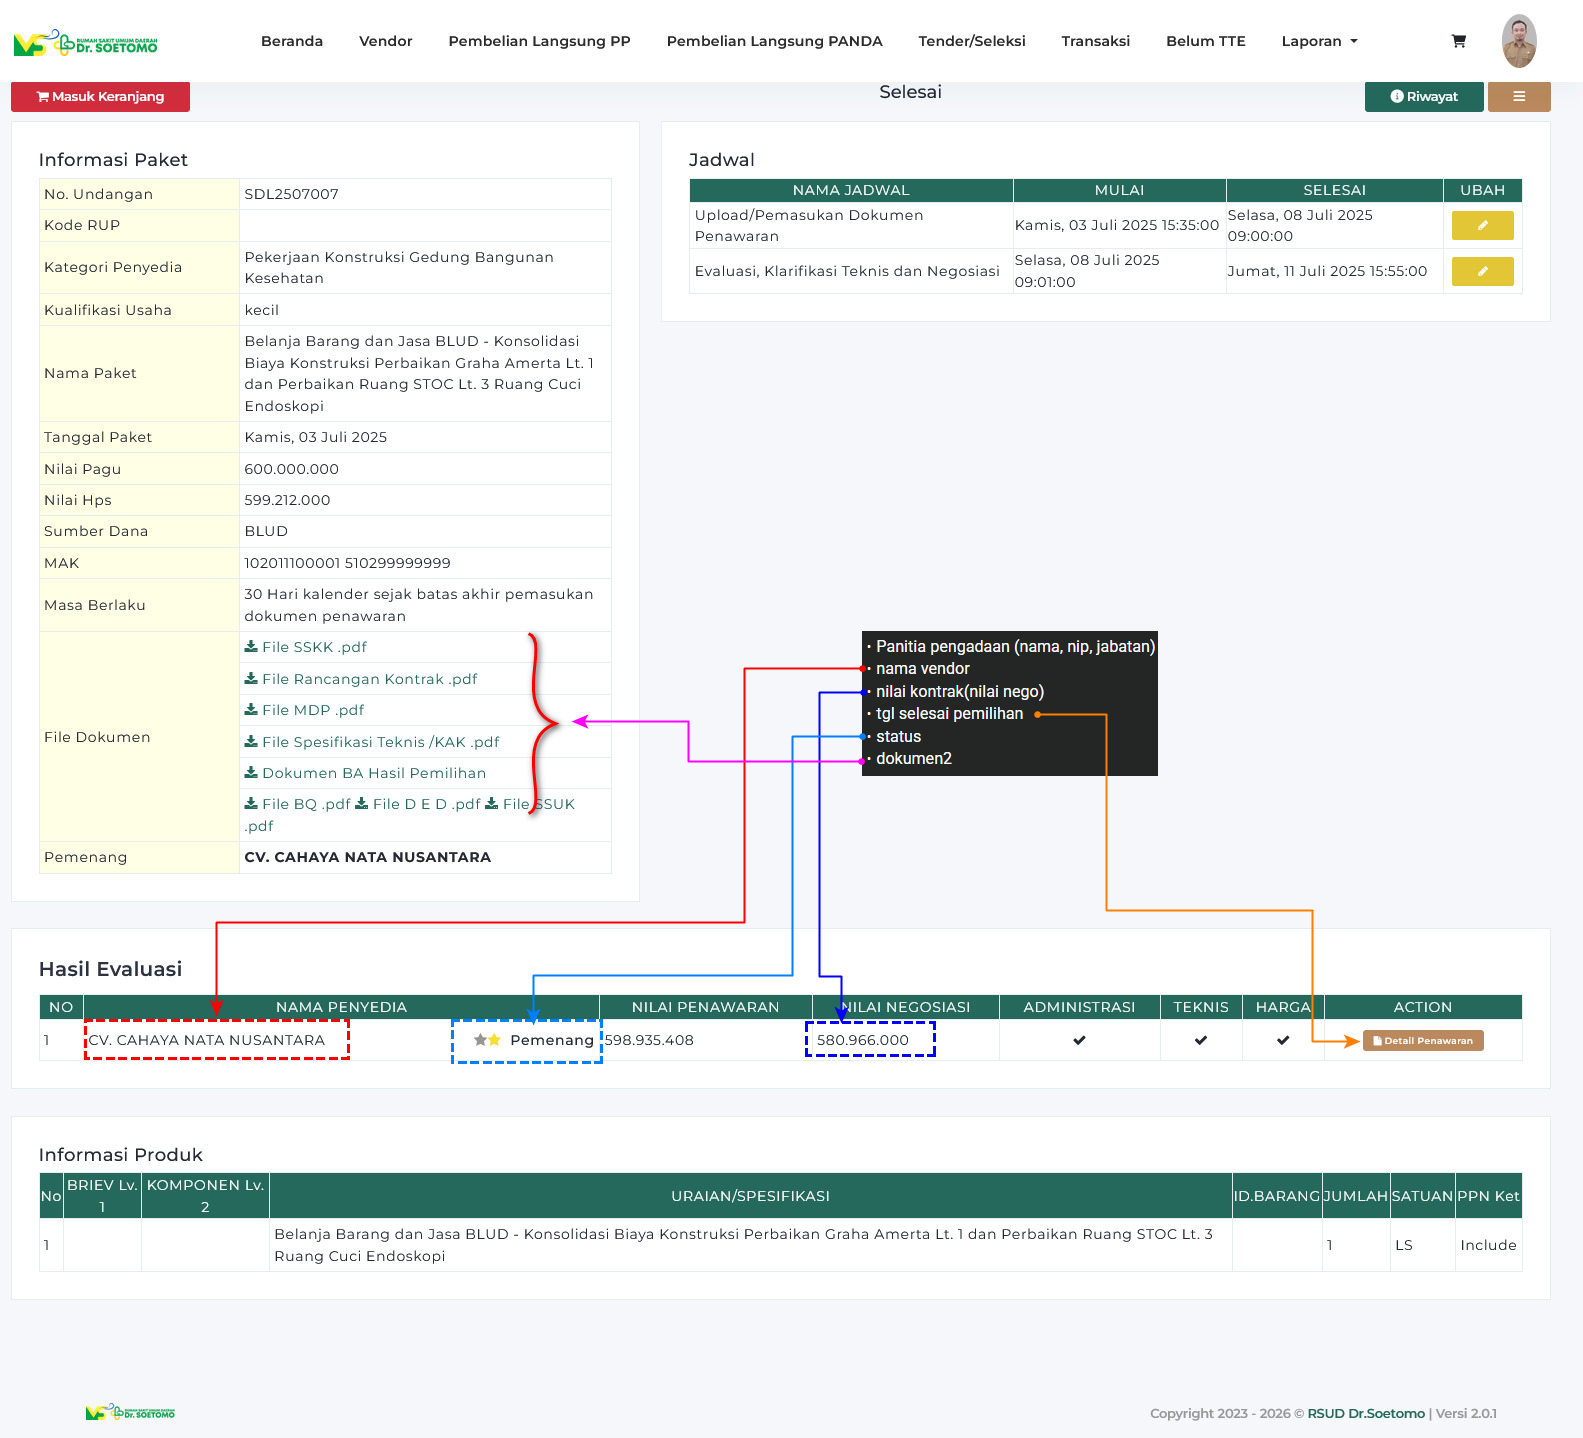Click the RSUD Dr.Soetomo footer link

1365,1413
